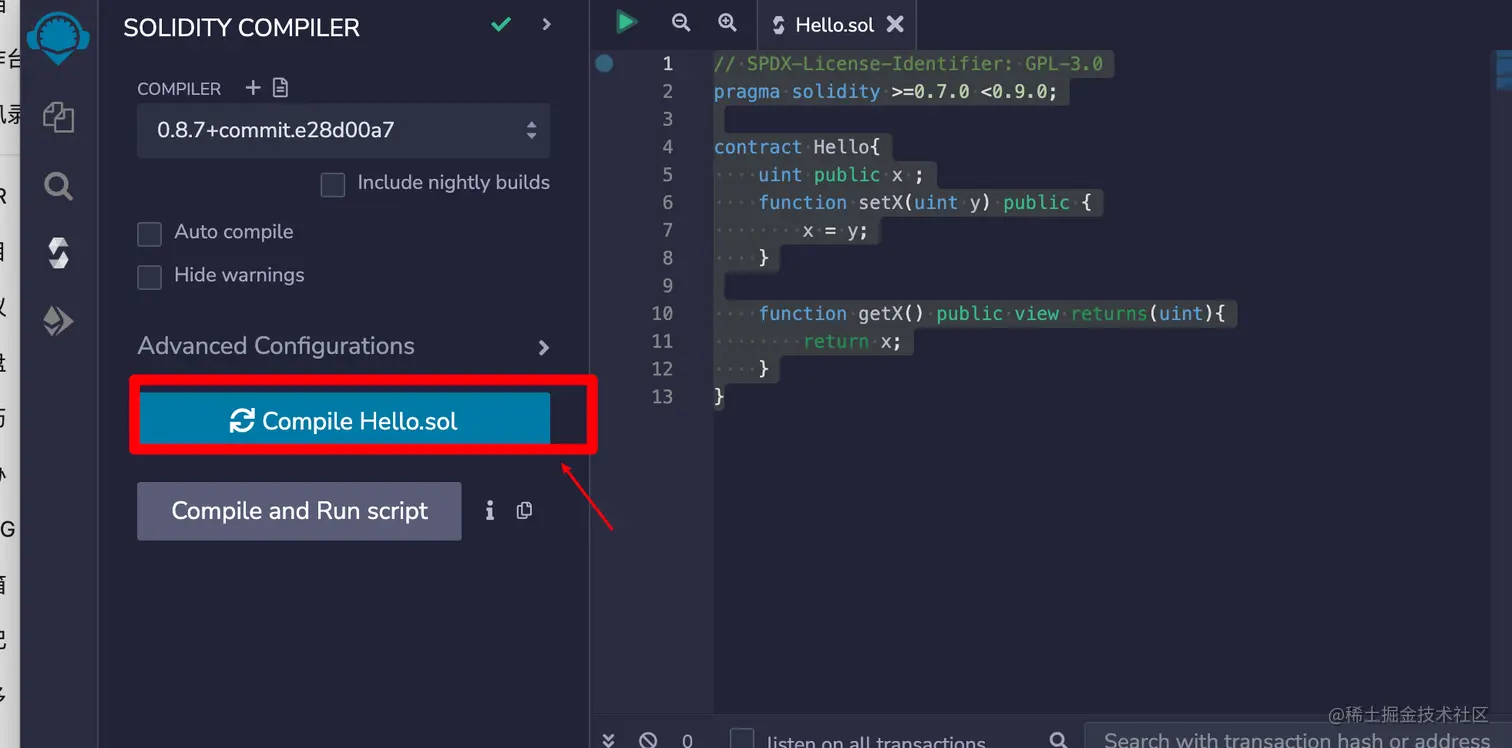This screenshot has height=748, width=1512.
Task: Click Compile Hello.sol button
Action: coord(344,419)
